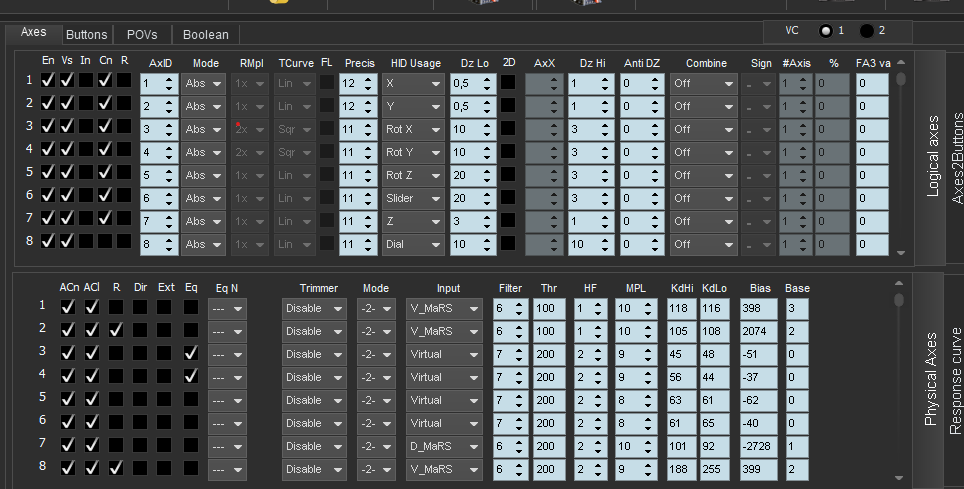Viewport: 964px width, 489px height.
Task: Open Trimmer dropdown for physical axis 5
Action: [x=314, y=398]
